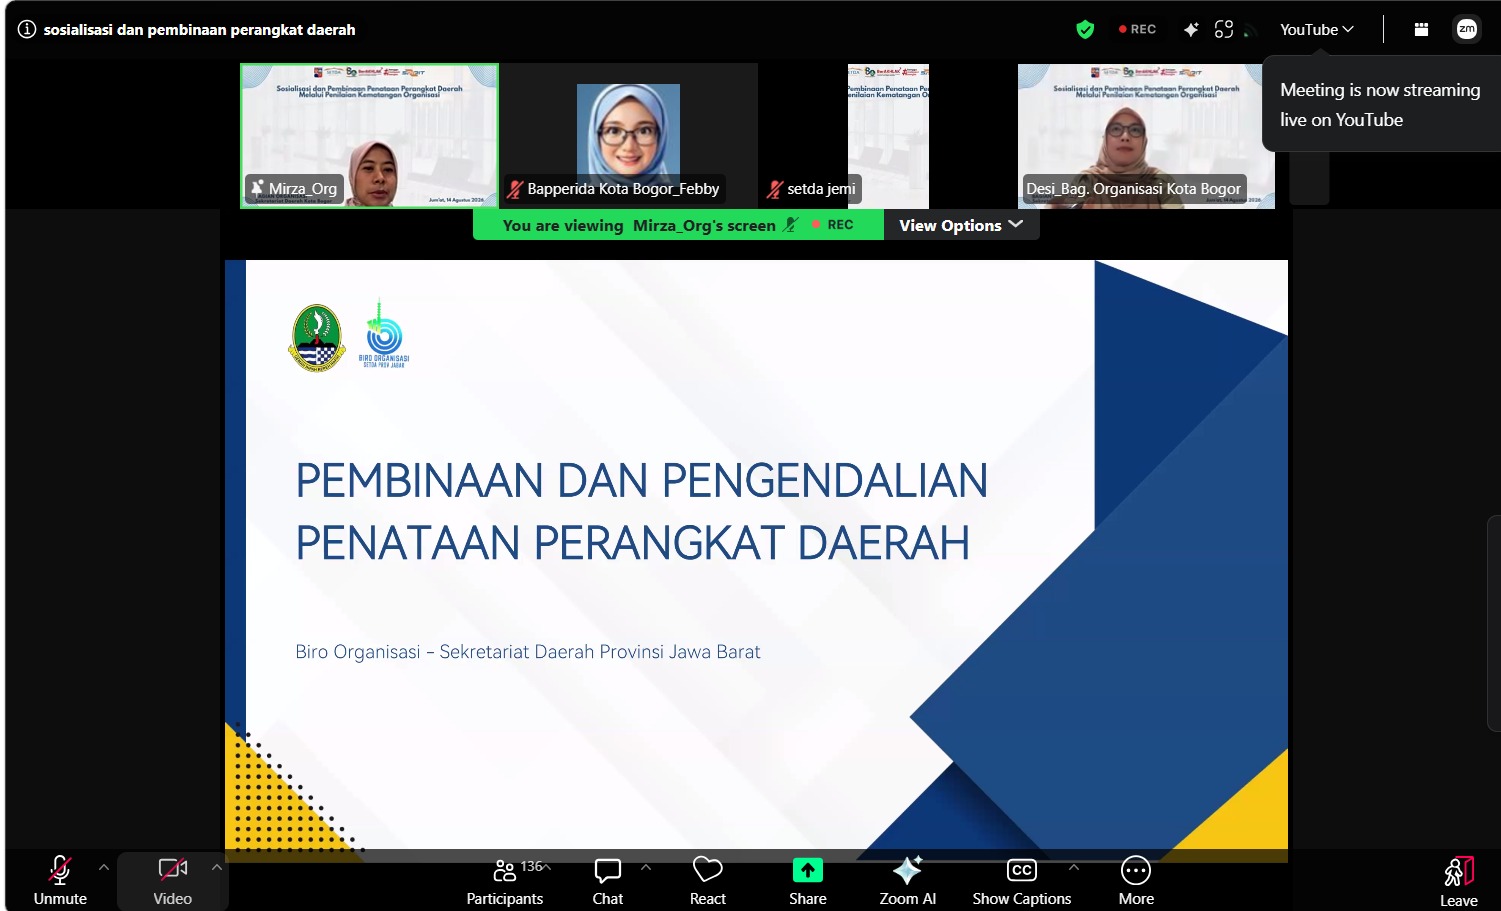Screen dimensions: 1501x911
Task: Change layout with the grid view icon
Action: coord(1421,30)
